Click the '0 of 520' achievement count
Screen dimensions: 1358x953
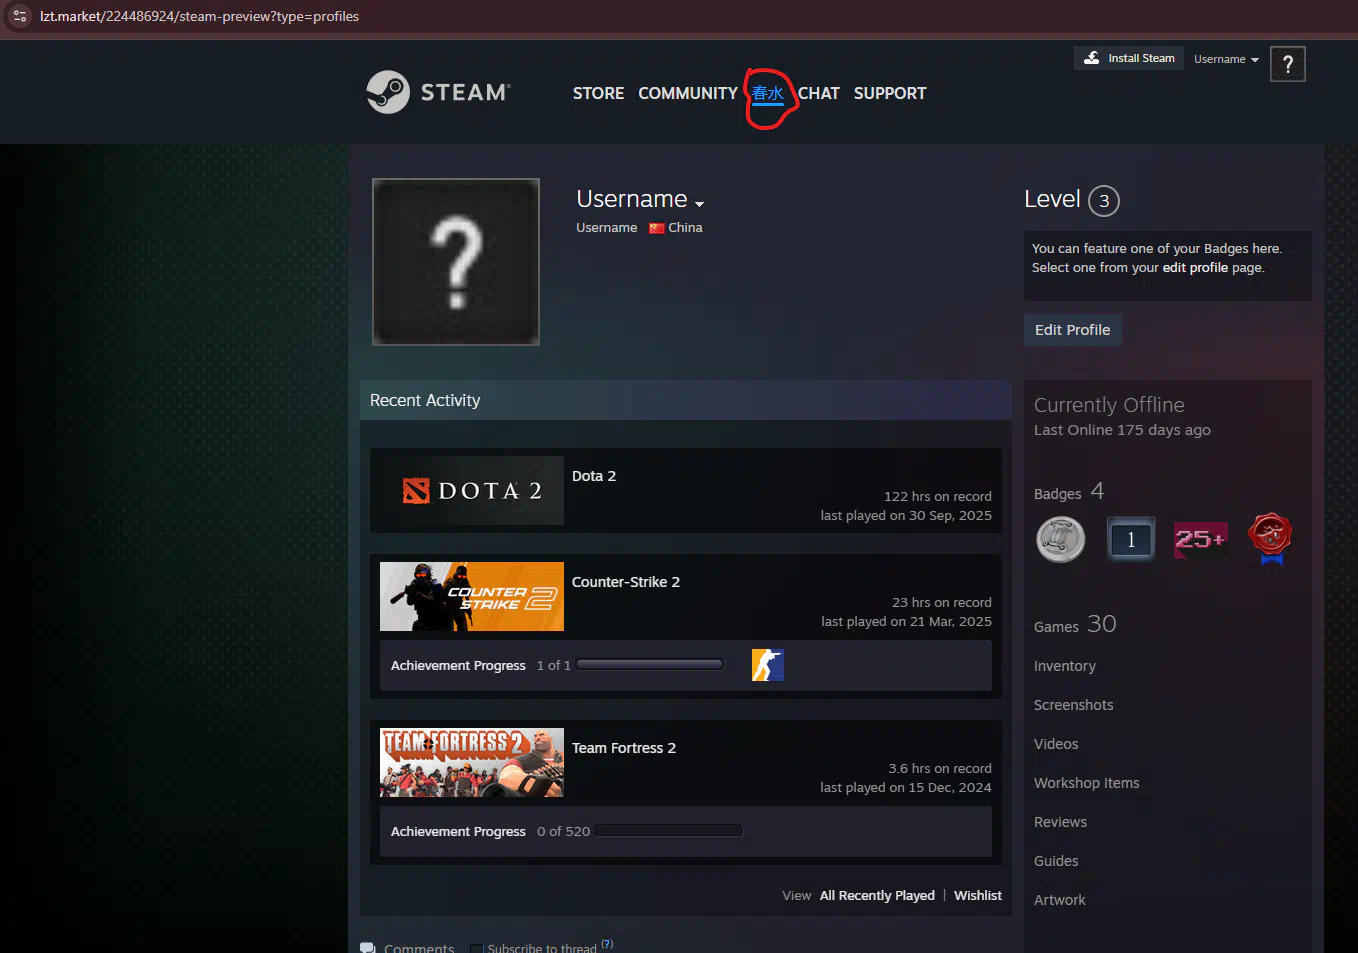point(564,831)
